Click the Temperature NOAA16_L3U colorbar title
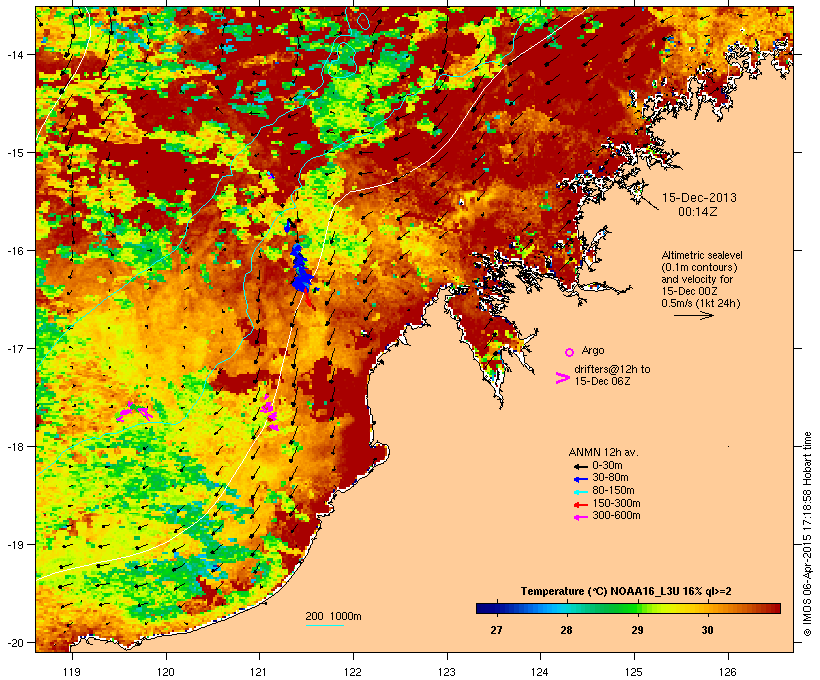This screenshot has width=820, height=680. tap(626, 591)
